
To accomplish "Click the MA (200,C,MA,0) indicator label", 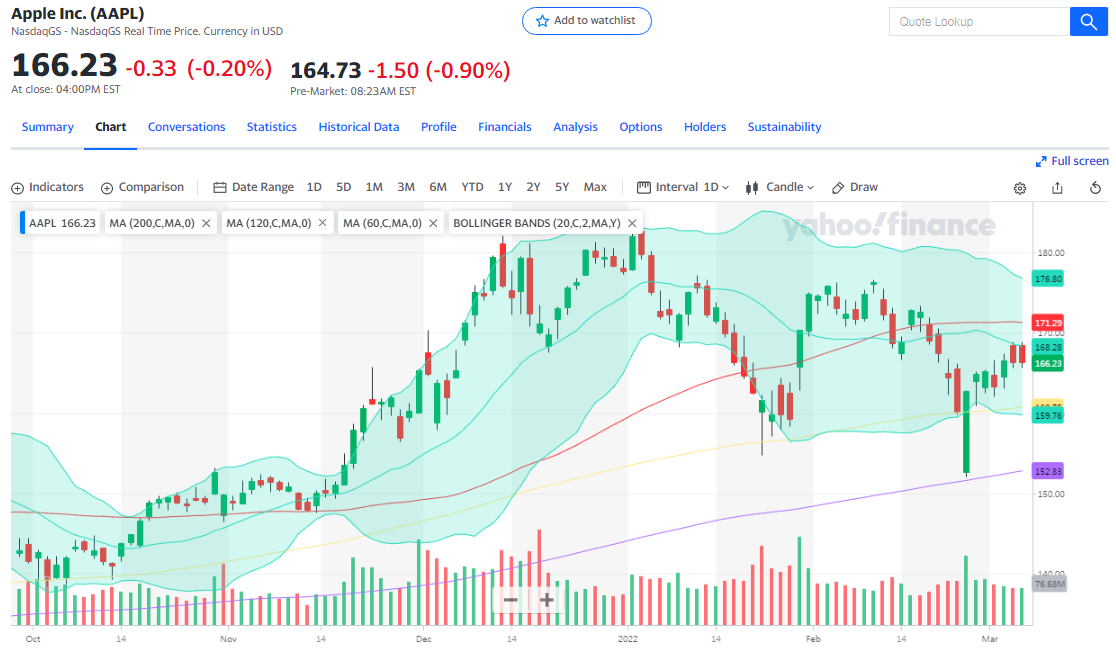I will (x=152, y=223).
